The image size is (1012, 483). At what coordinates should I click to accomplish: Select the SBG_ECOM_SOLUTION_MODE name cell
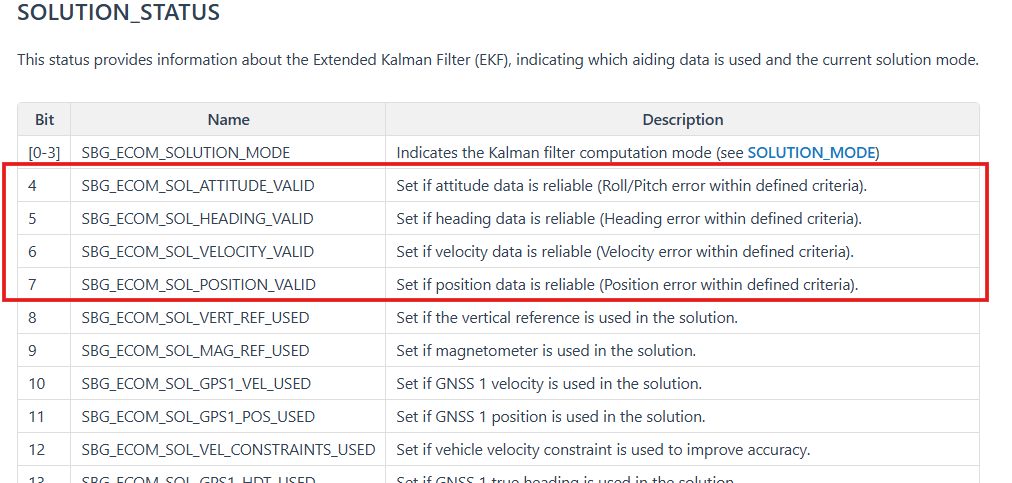click(186, 153)
